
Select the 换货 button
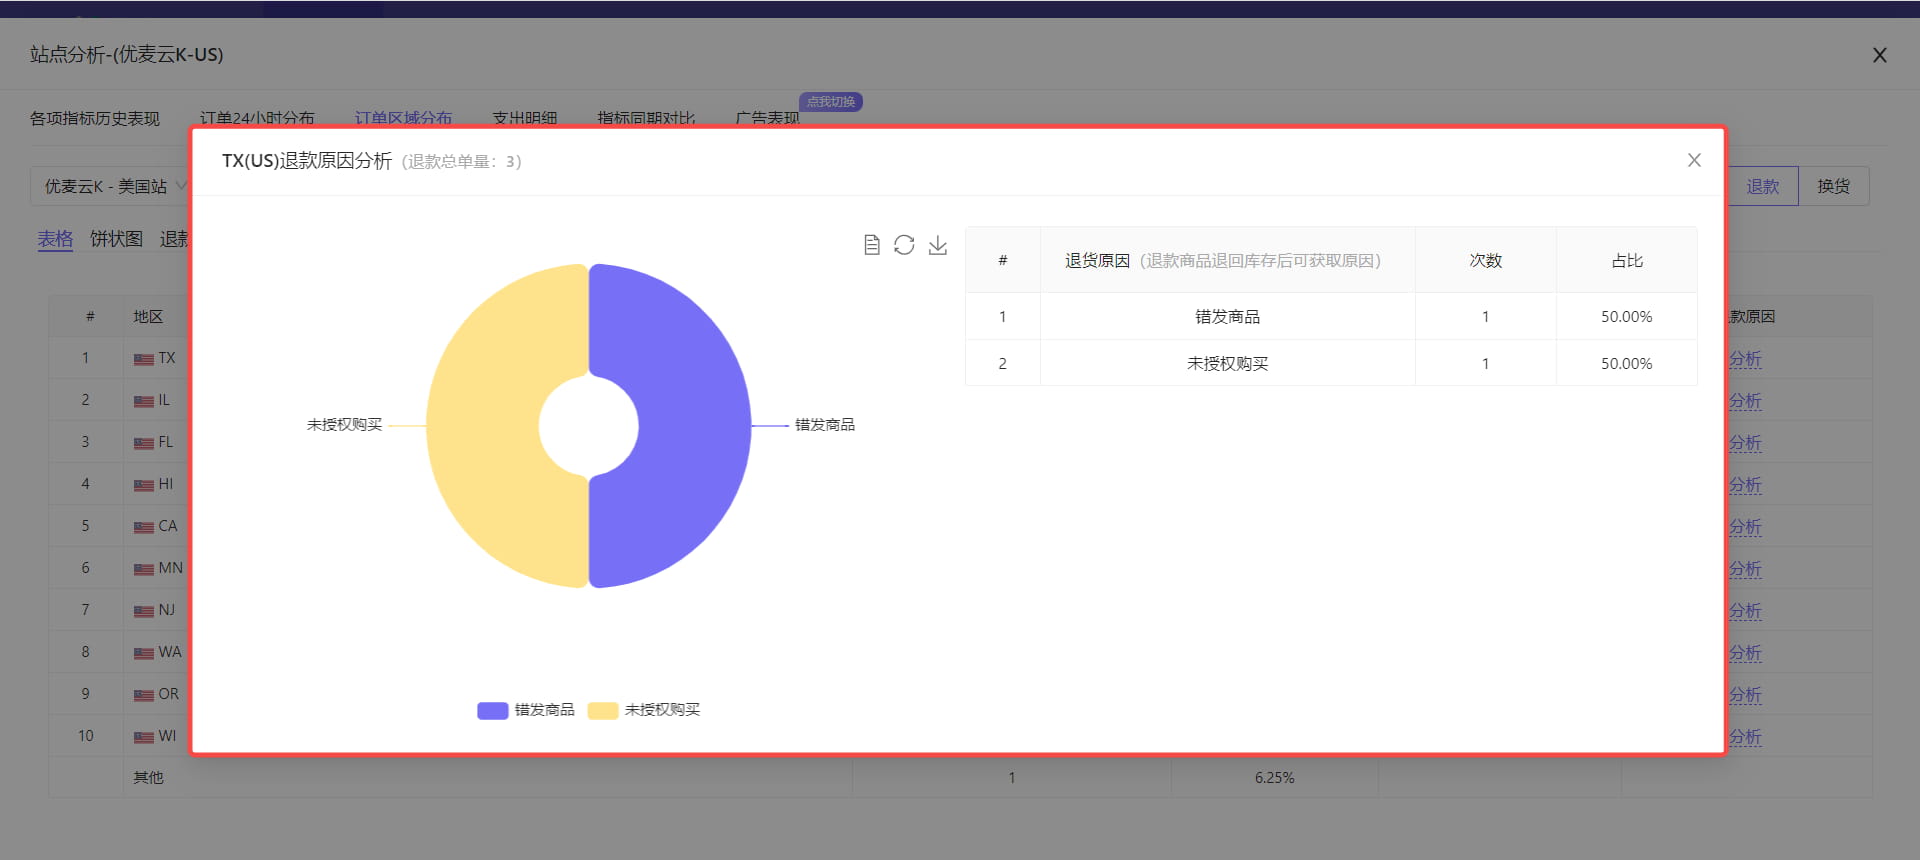point(1834,186)
